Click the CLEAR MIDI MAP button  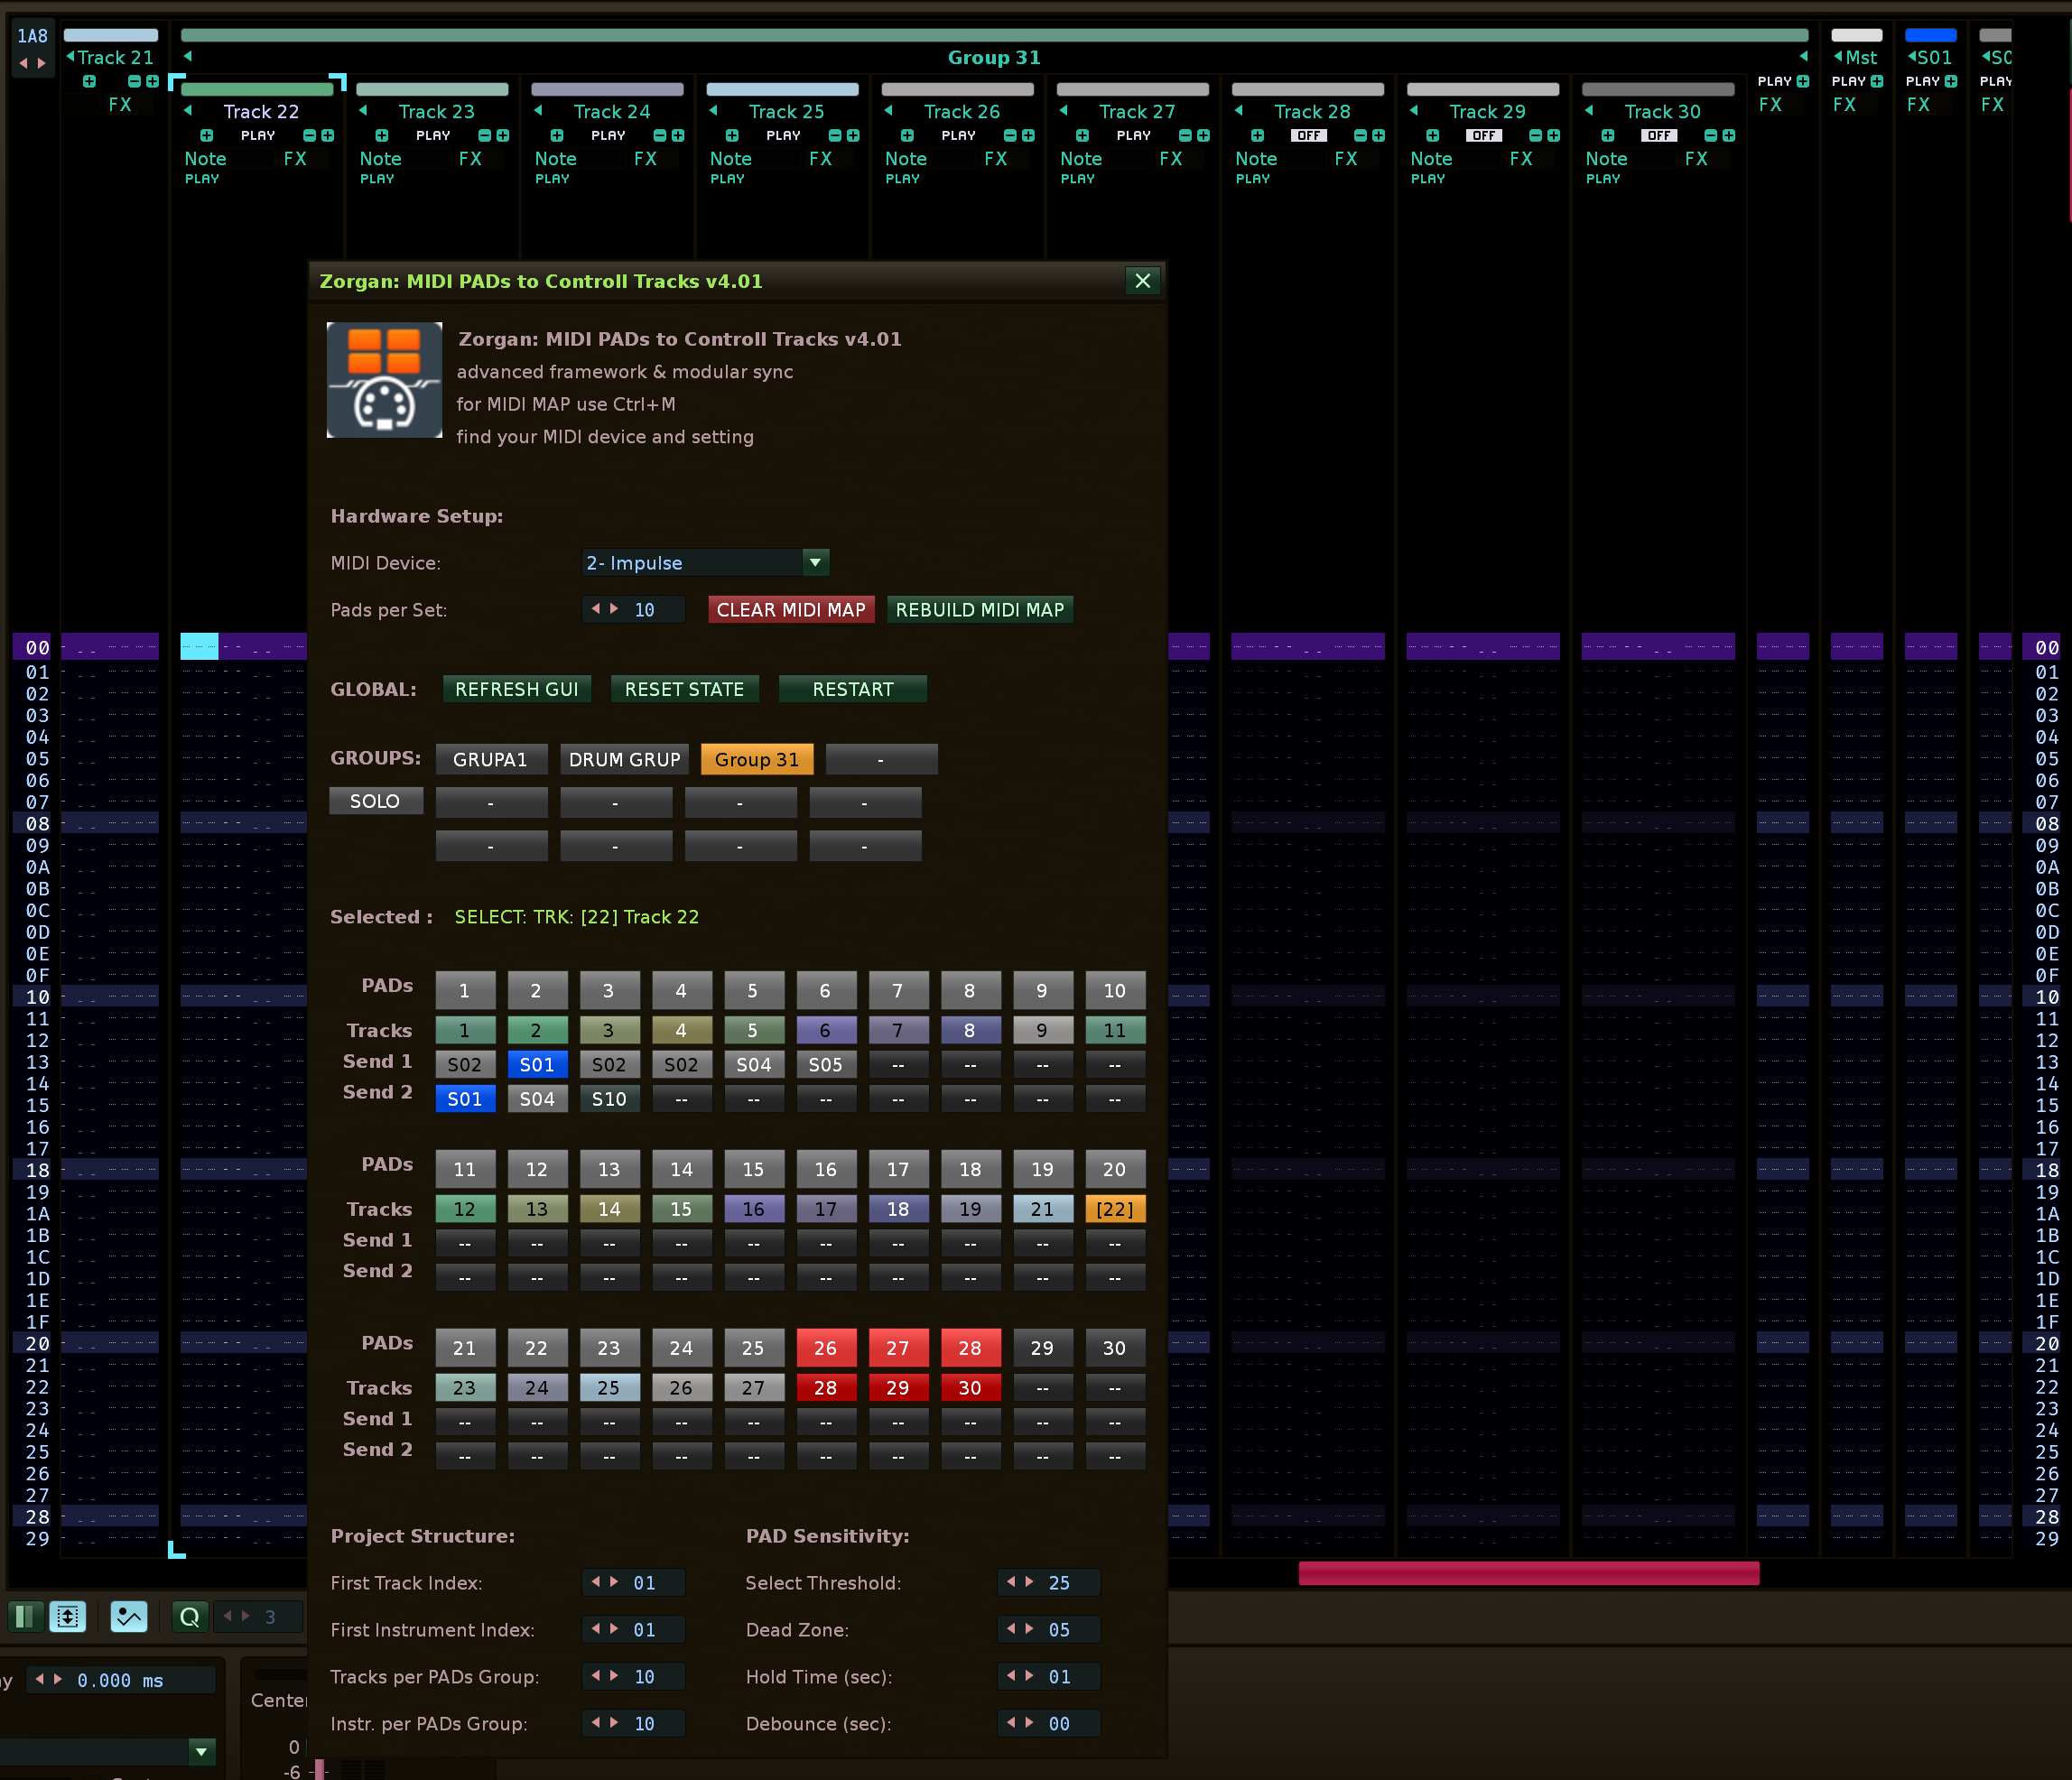click(790, 610)
